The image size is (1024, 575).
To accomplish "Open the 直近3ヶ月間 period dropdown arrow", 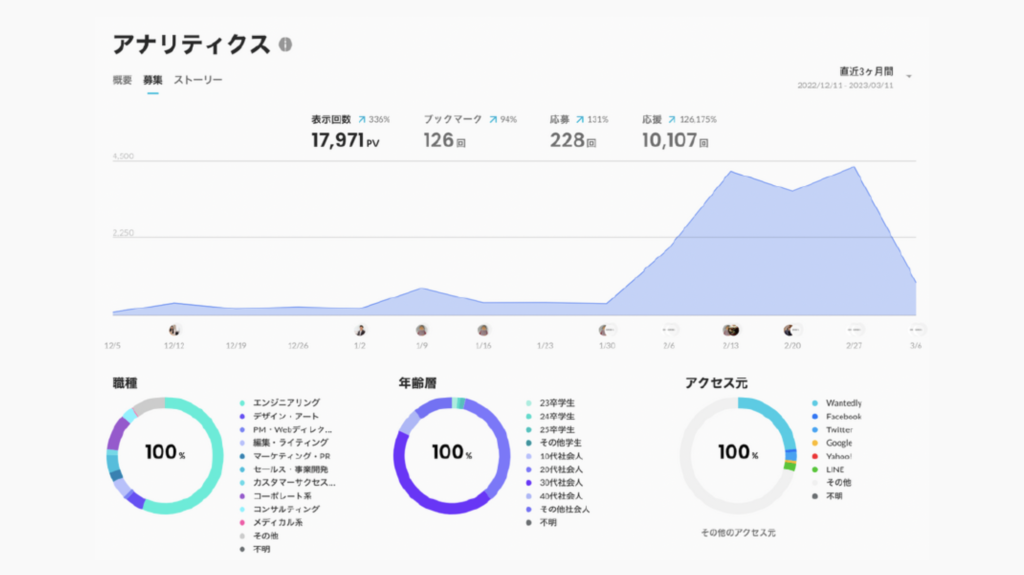I will click(908, 76).
